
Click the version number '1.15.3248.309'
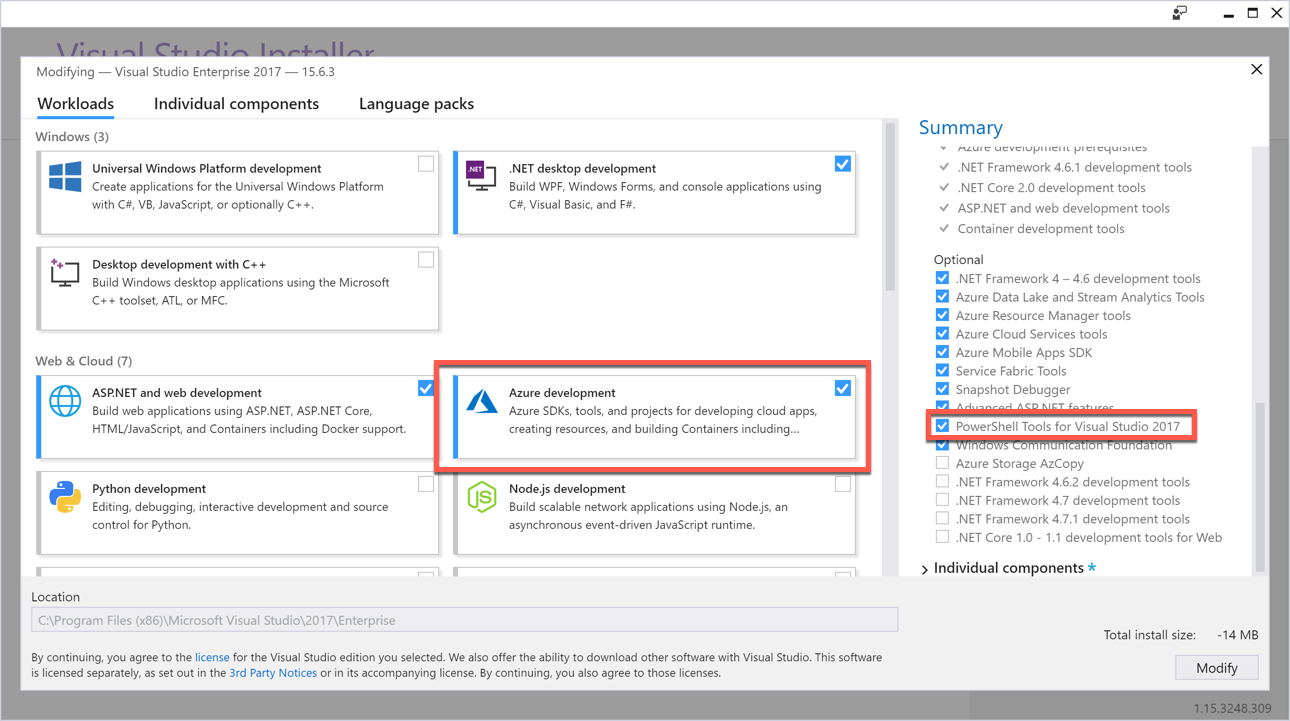tap(1233, 708)
